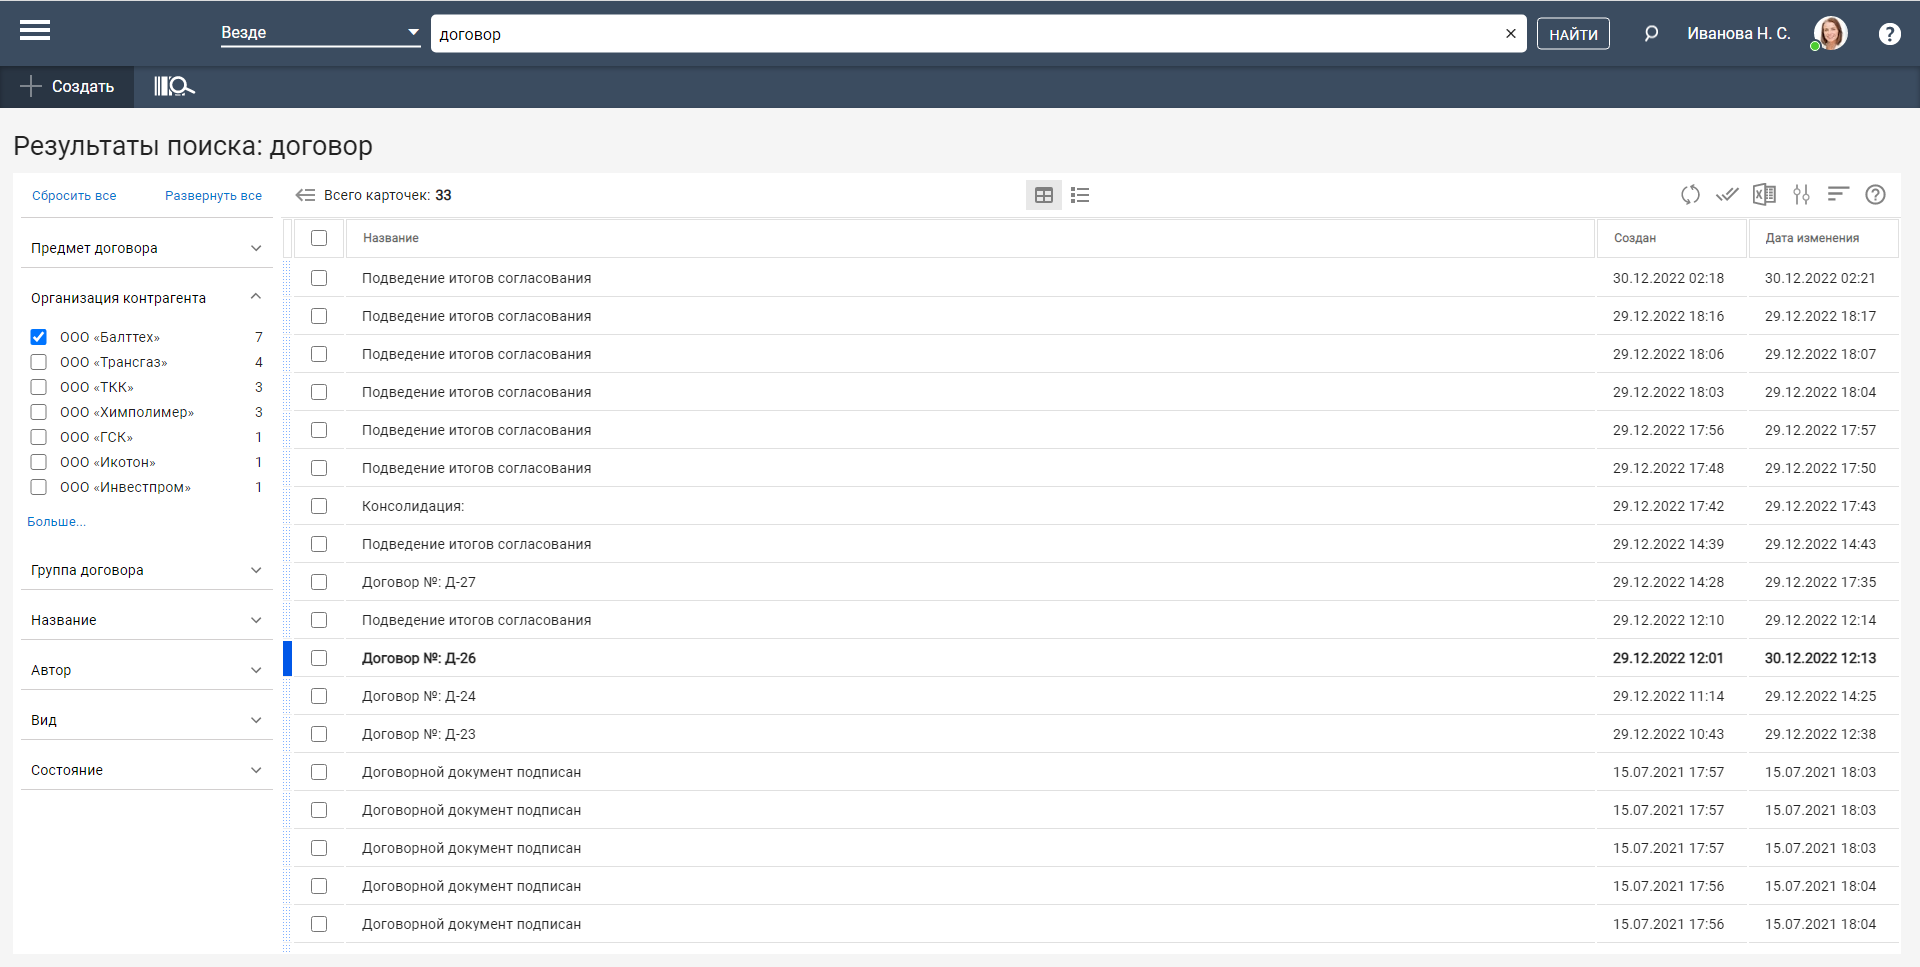Expand the Вид filter section

tap(146, 720)
